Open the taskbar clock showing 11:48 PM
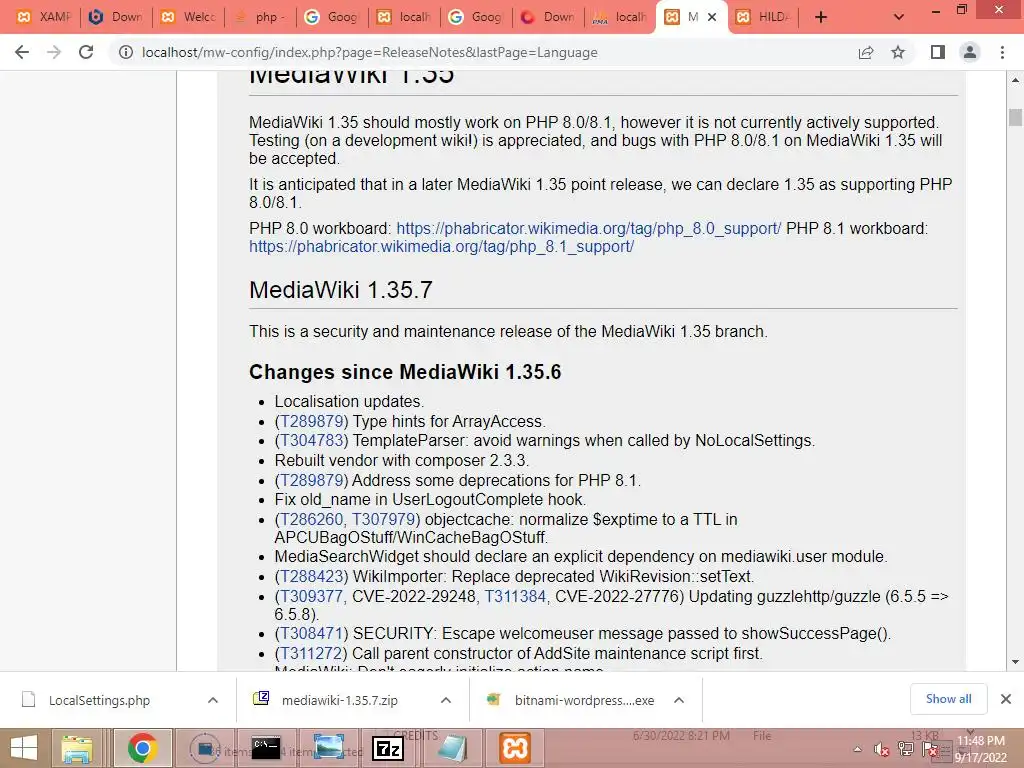This screenshot has height=768, width=1024. 980,749
